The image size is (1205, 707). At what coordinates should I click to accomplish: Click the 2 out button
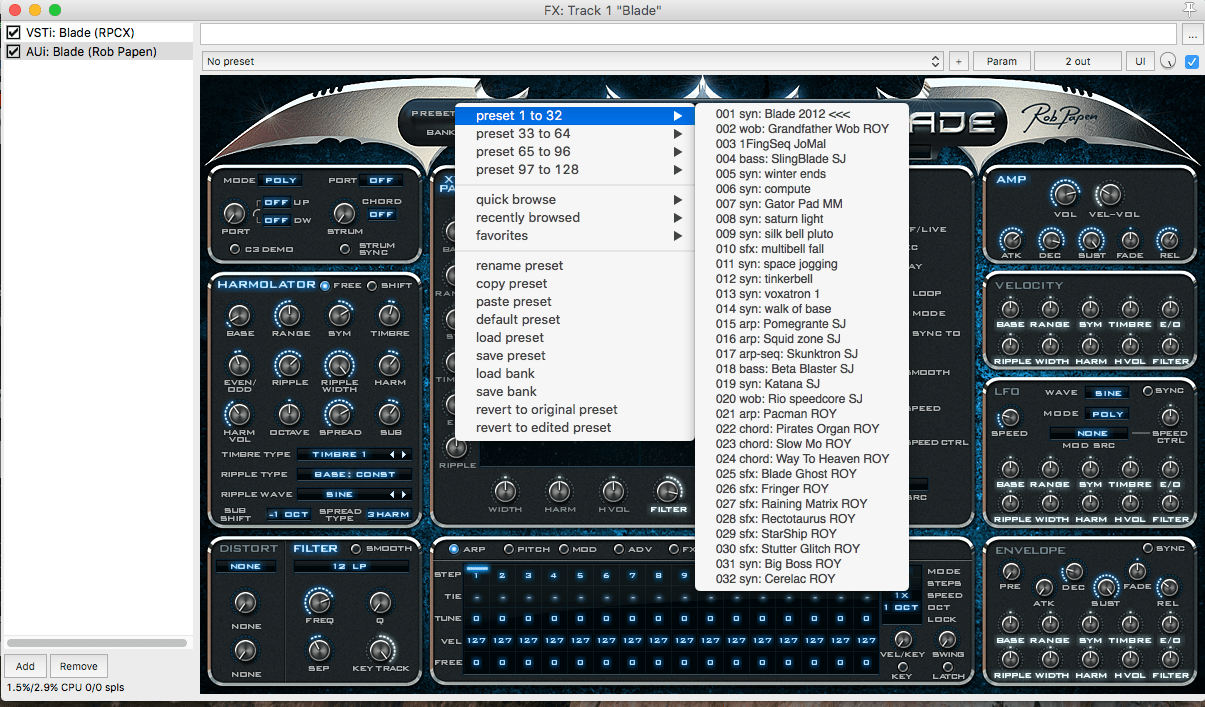[1078, 61]
